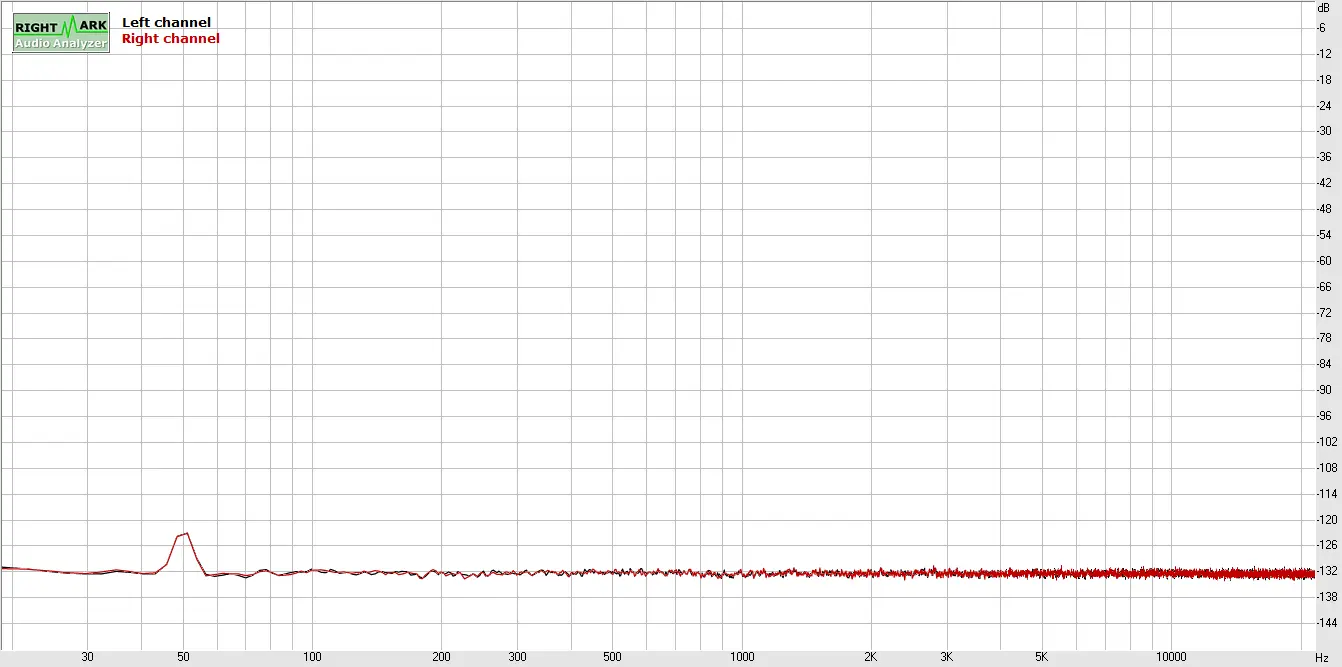1342x667 pixels.
Task: Click the 500 frequency axis label
Action: (x=612, y=657)
